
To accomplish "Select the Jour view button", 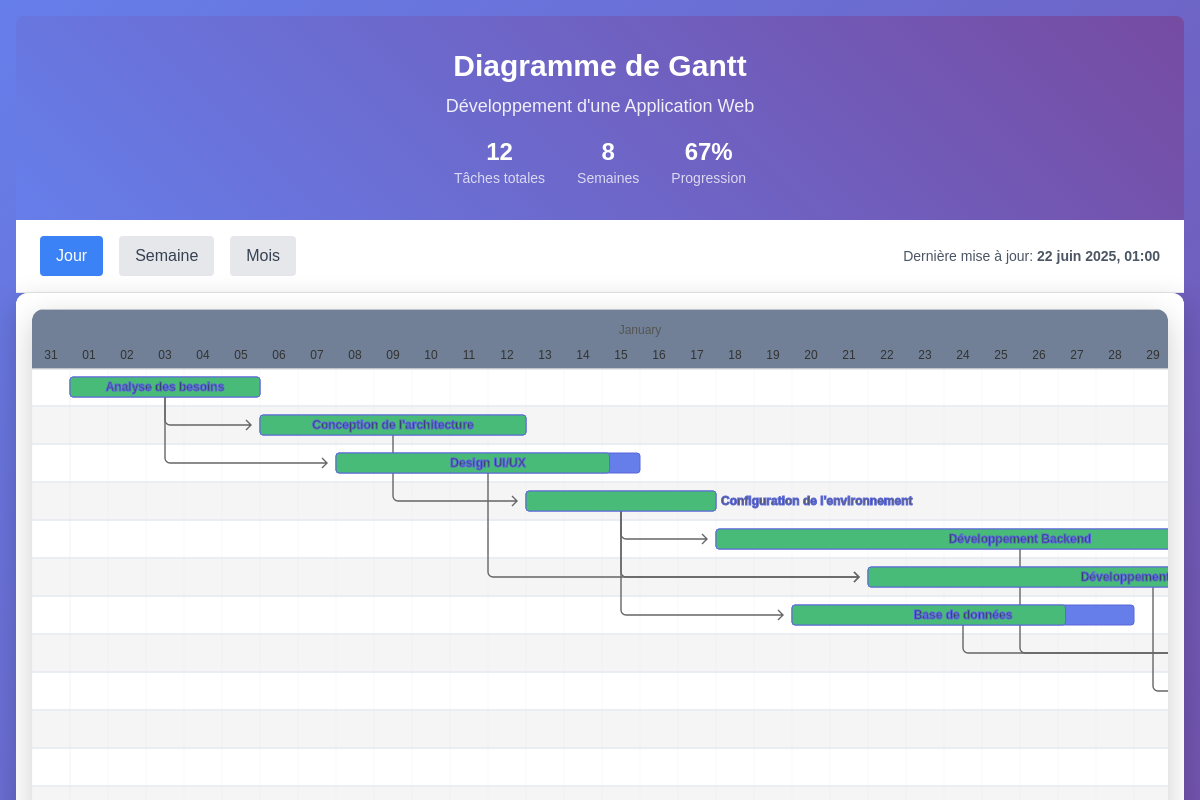I will pos(71,256).
